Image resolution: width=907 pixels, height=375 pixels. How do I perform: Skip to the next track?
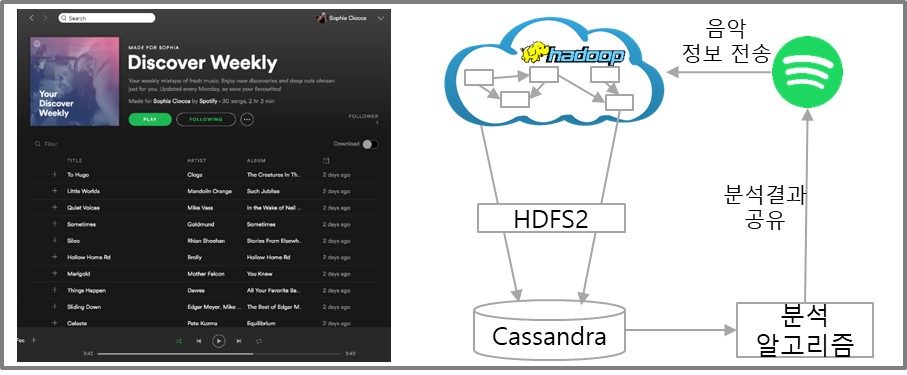(x=238, y=341)
